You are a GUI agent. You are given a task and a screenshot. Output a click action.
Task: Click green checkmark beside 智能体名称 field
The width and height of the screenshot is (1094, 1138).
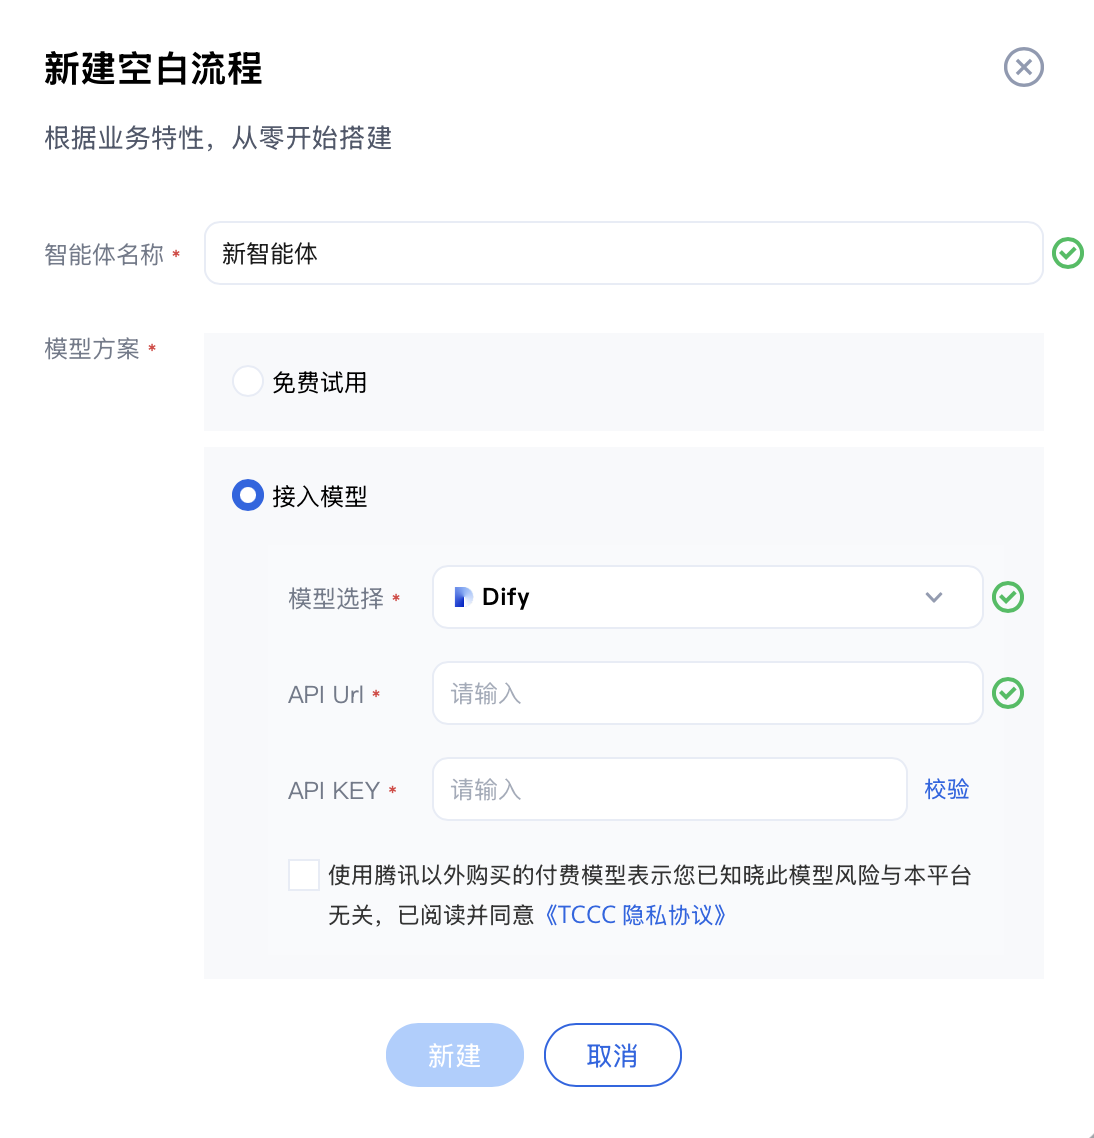point(1067,253)
